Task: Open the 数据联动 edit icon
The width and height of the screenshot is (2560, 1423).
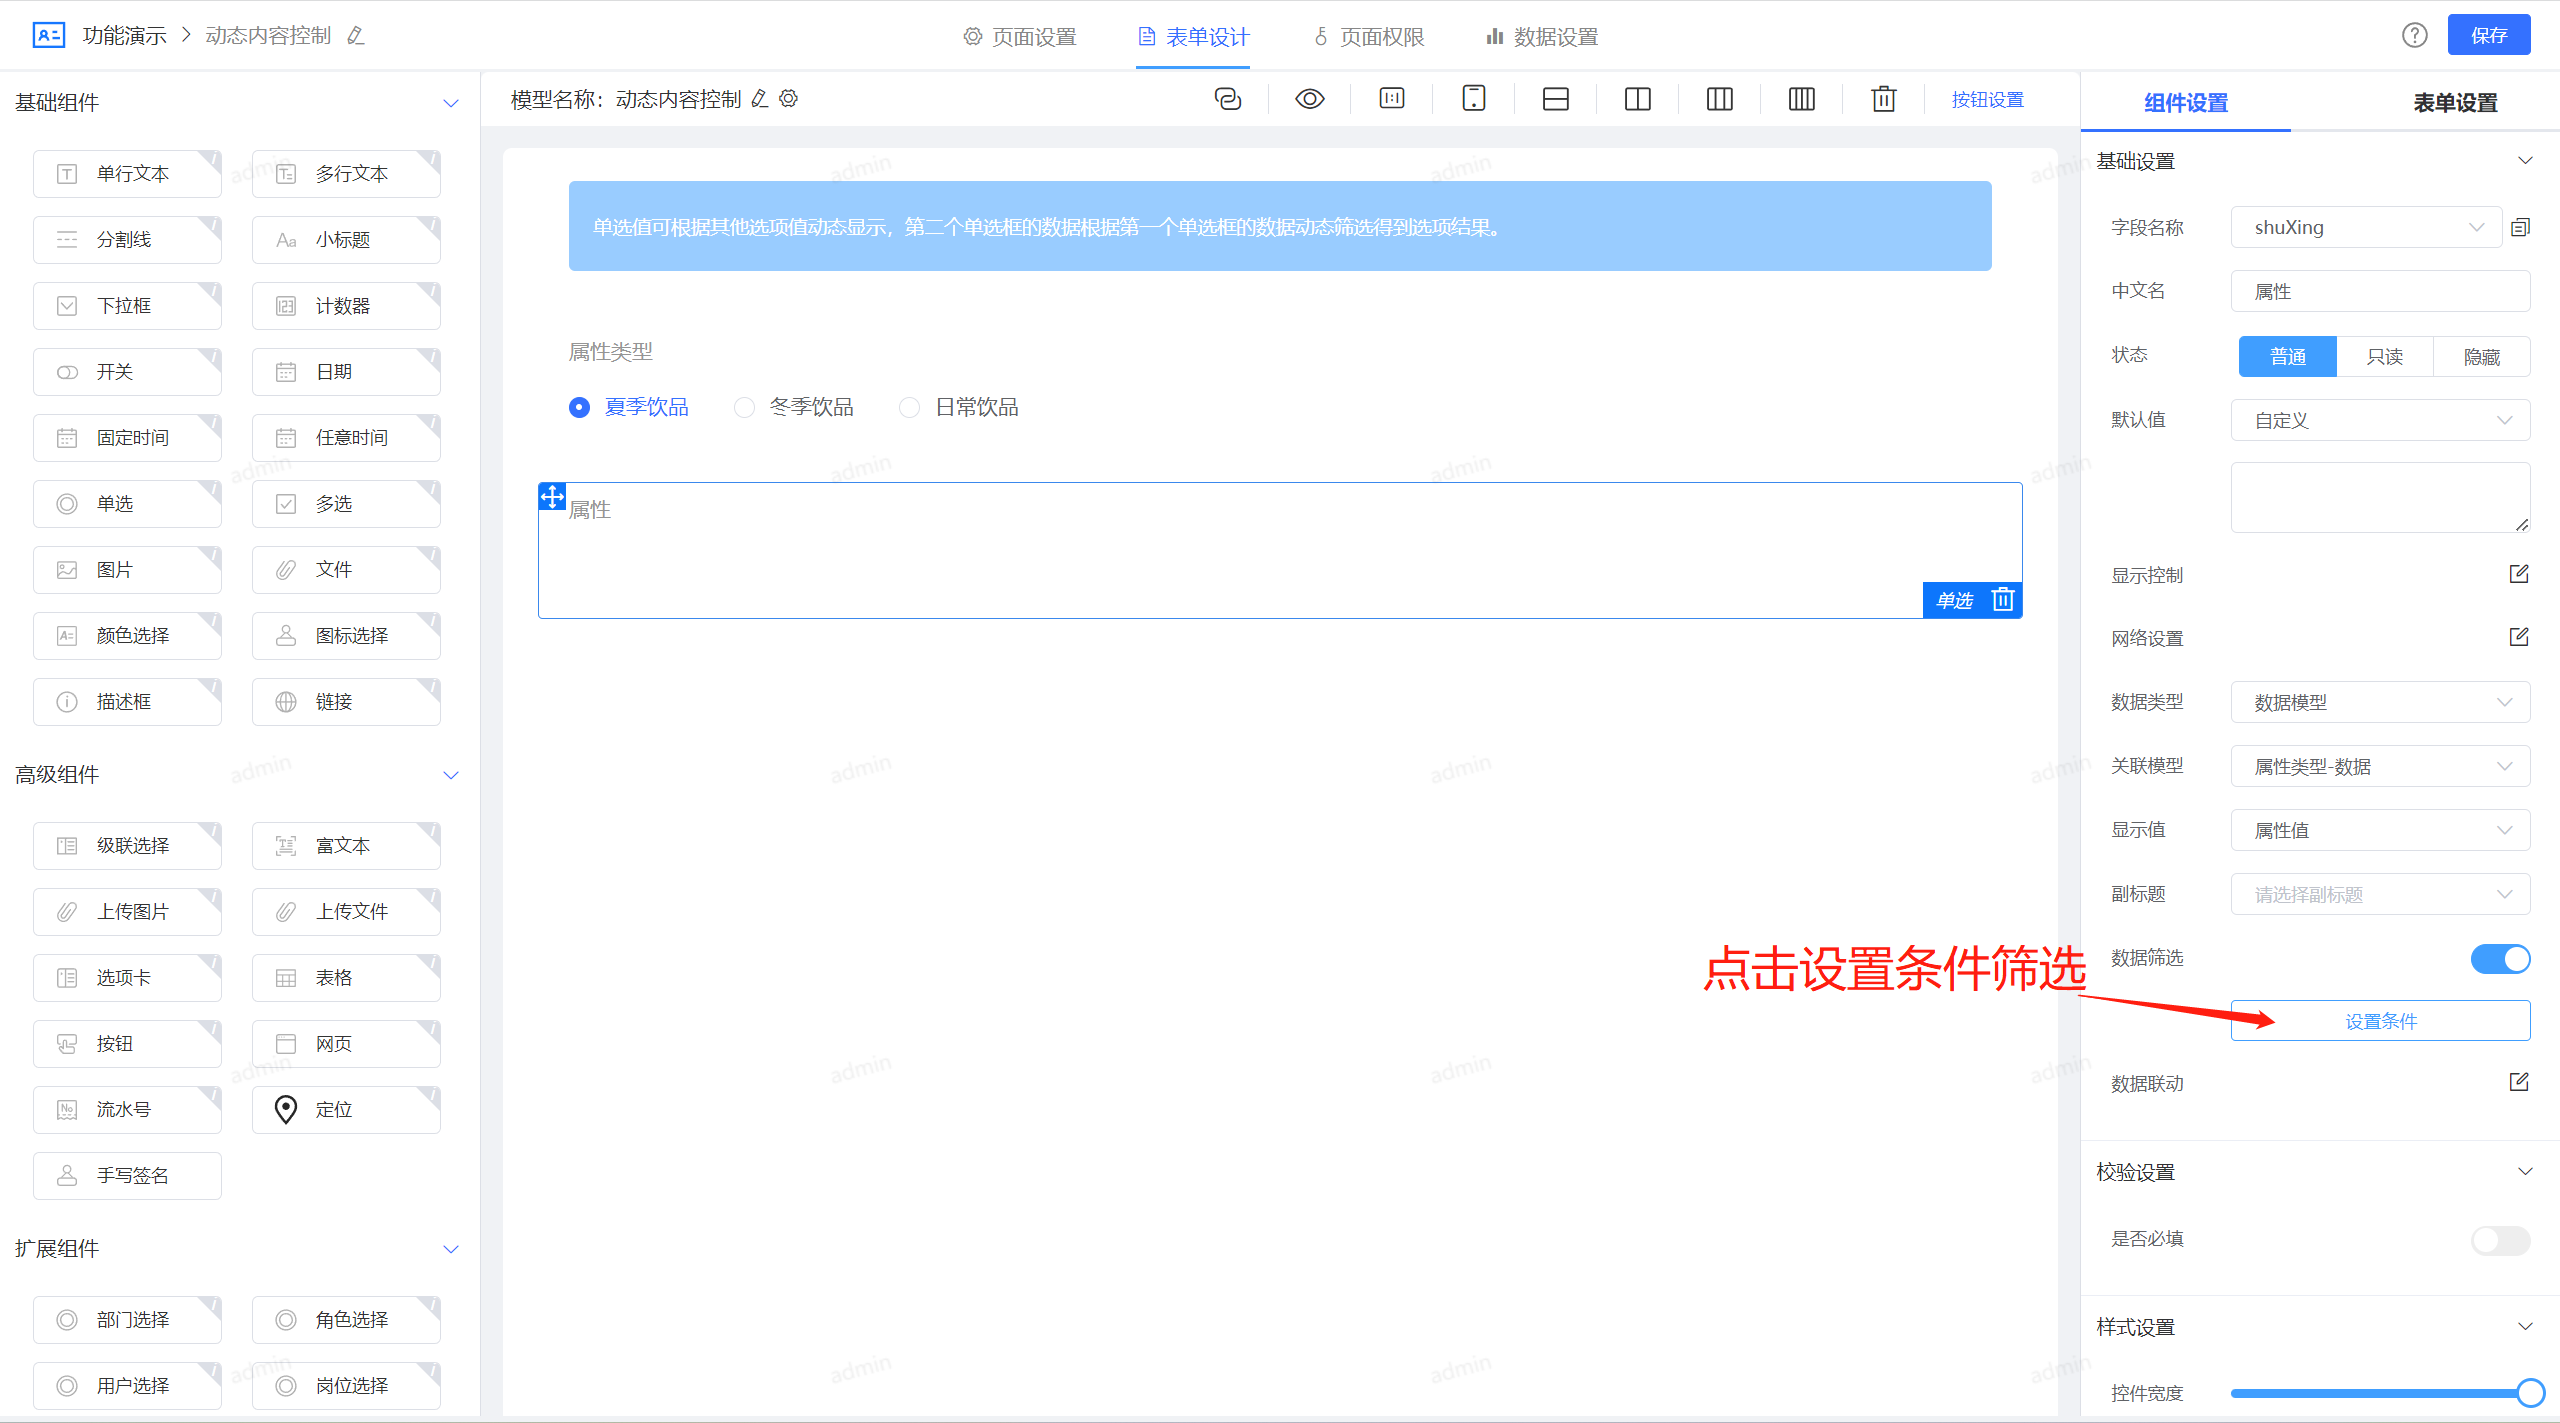Action: 2518,1082
